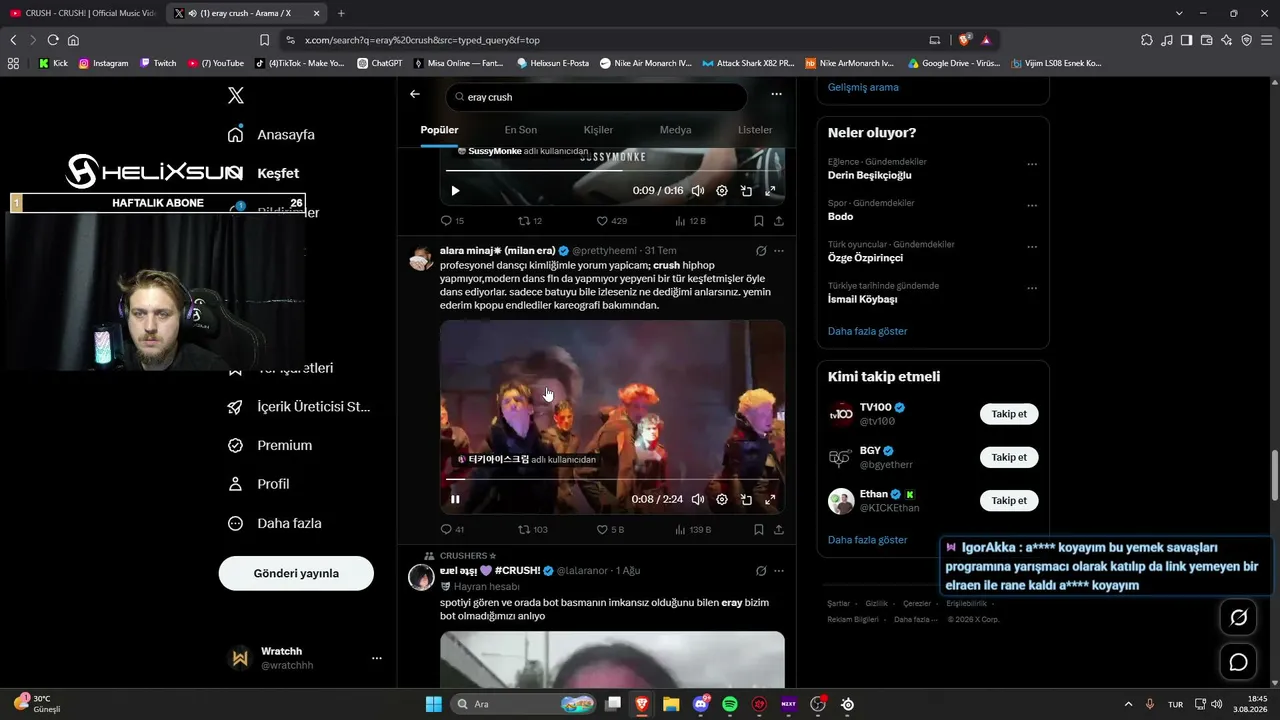Open picture-in-picture for alara minaj video
1280x720 pixels.
coord(746,499)
